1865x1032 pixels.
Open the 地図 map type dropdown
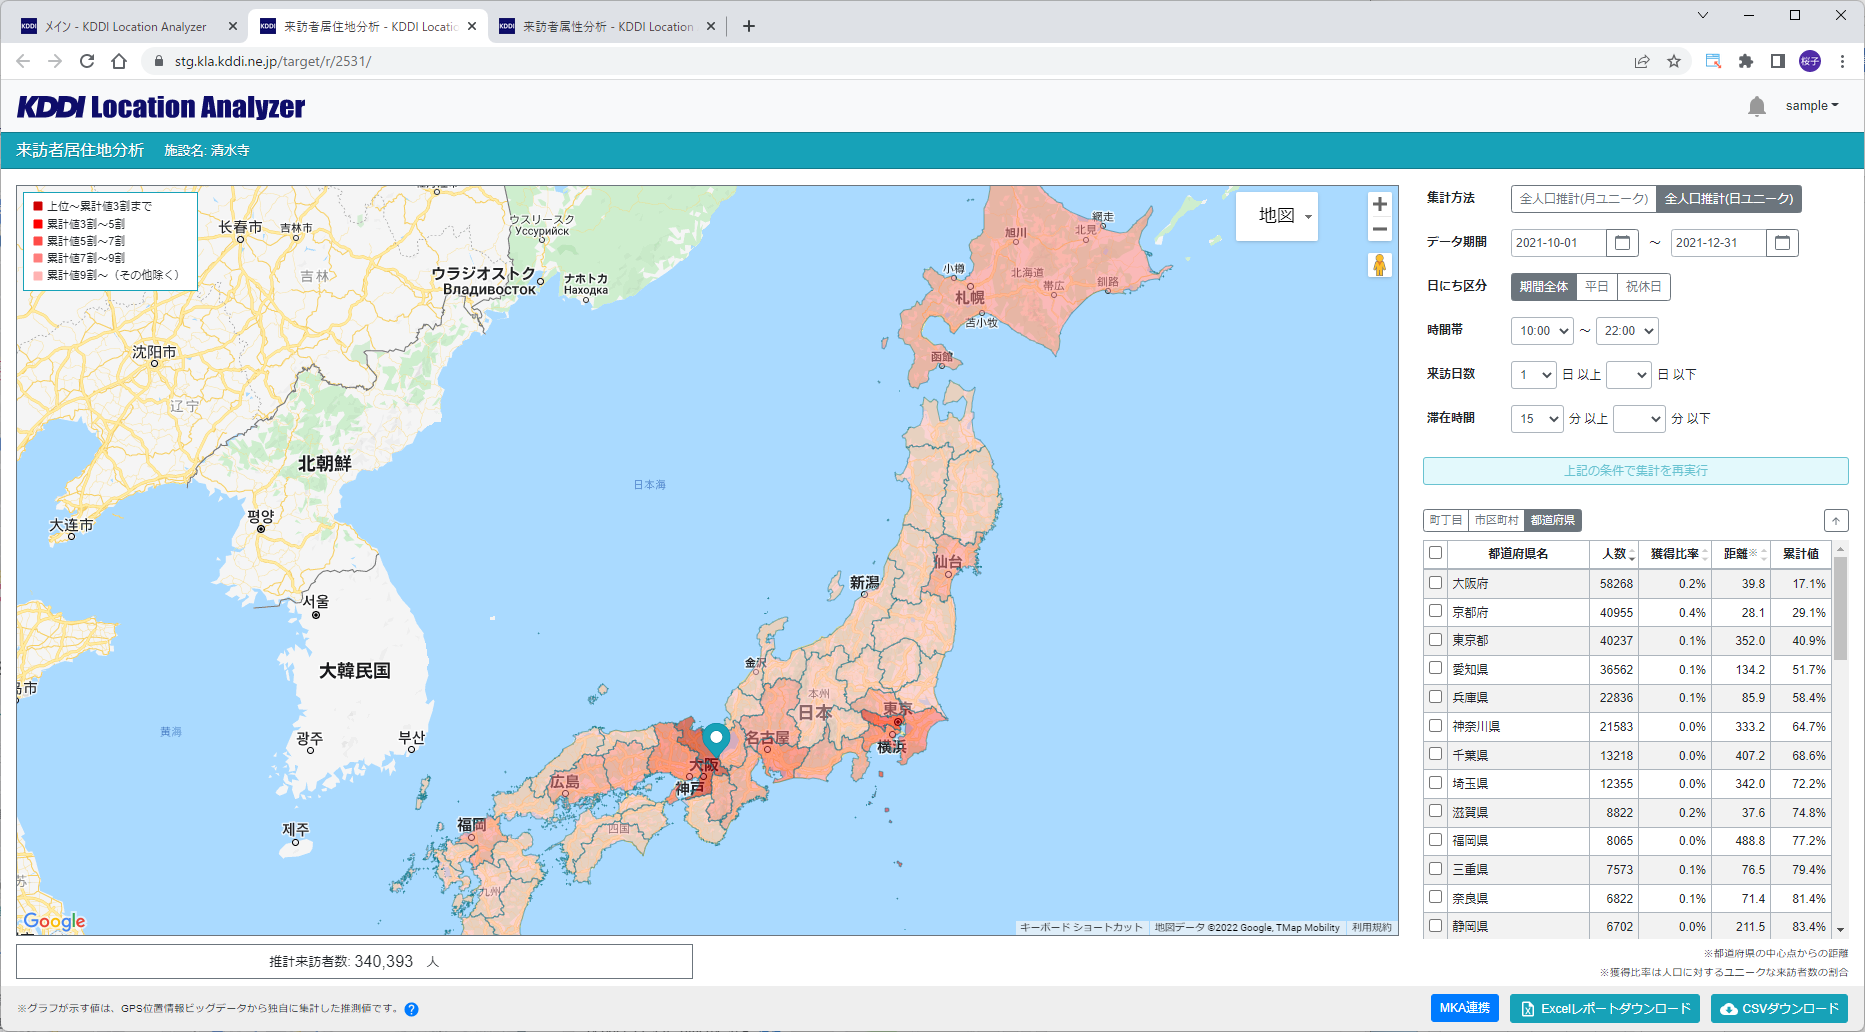coord(1277,215)
